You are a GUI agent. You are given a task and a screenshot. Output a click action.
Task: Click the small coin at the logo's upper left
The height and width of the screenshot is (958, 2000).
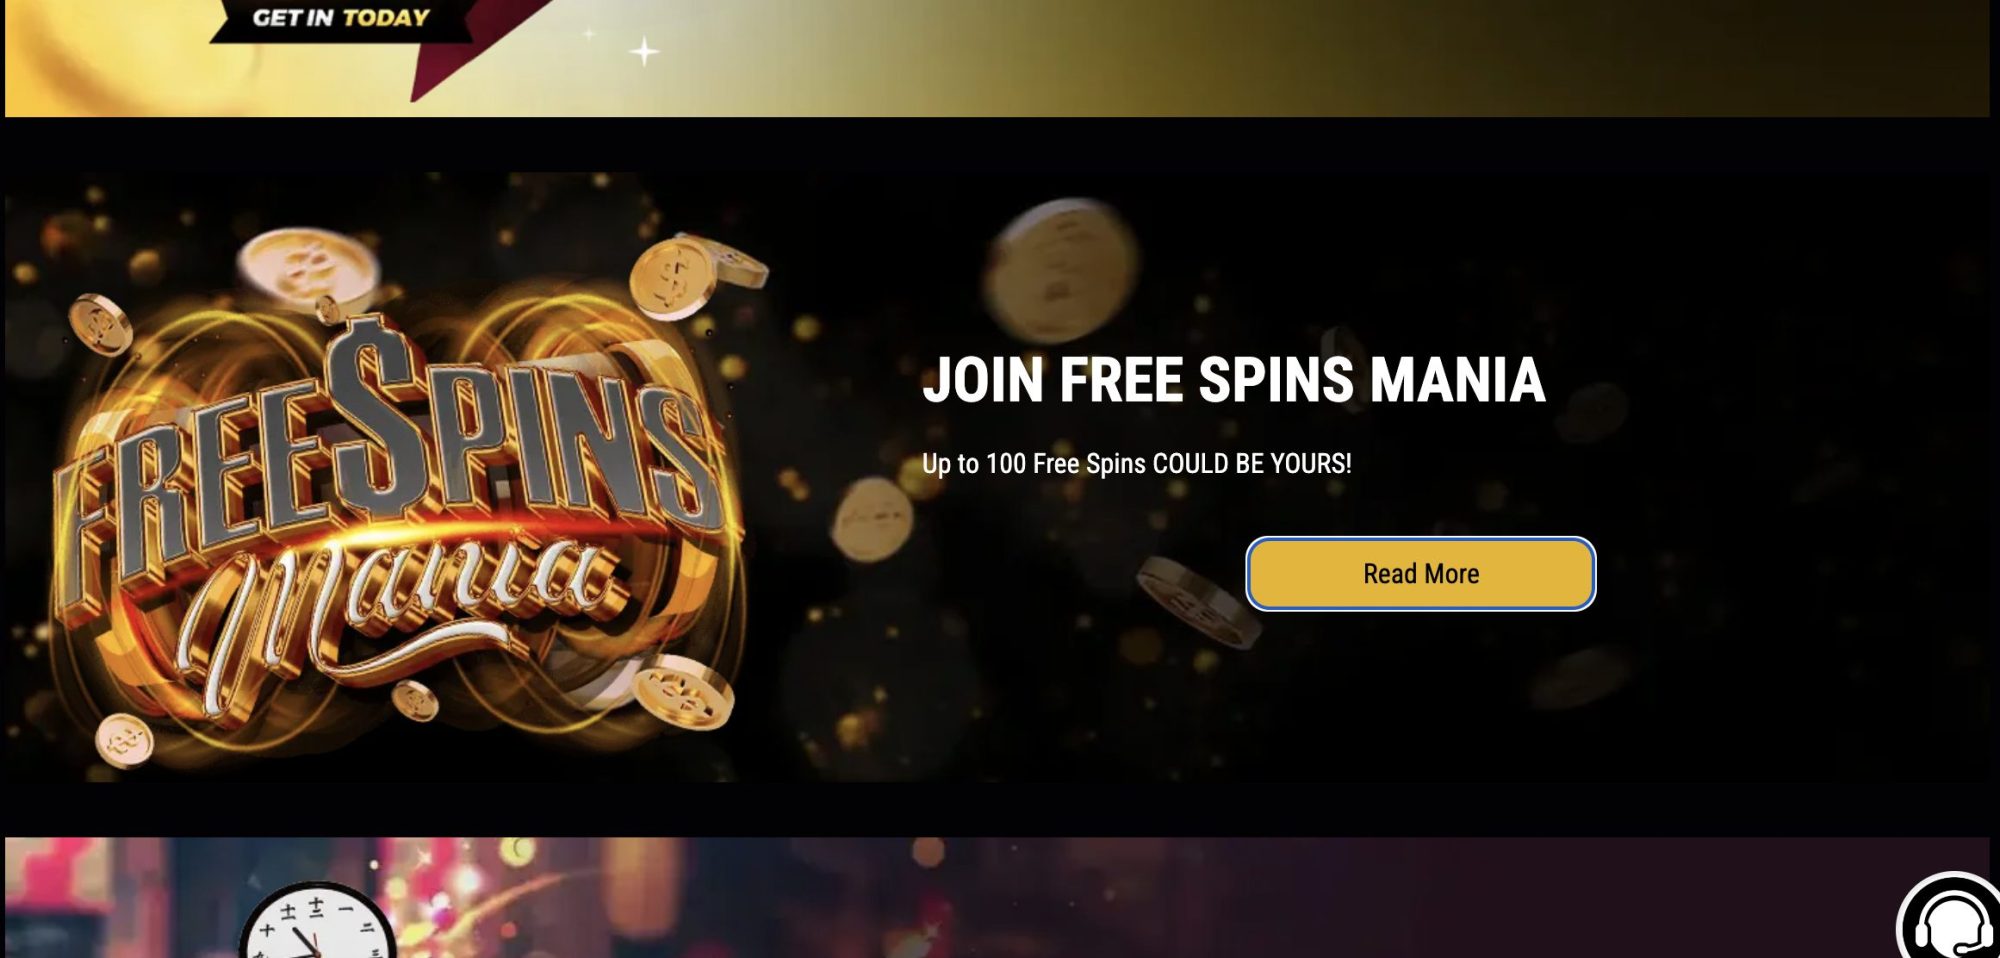tap(100, 325)
